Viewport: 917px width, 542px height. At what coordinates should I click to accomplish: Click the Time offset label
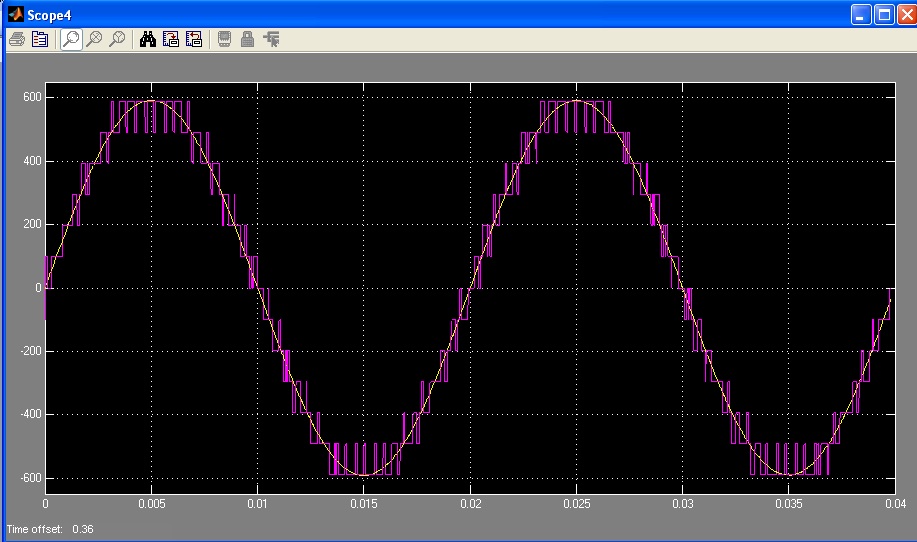pyautogui.click(x=35, y=529)
